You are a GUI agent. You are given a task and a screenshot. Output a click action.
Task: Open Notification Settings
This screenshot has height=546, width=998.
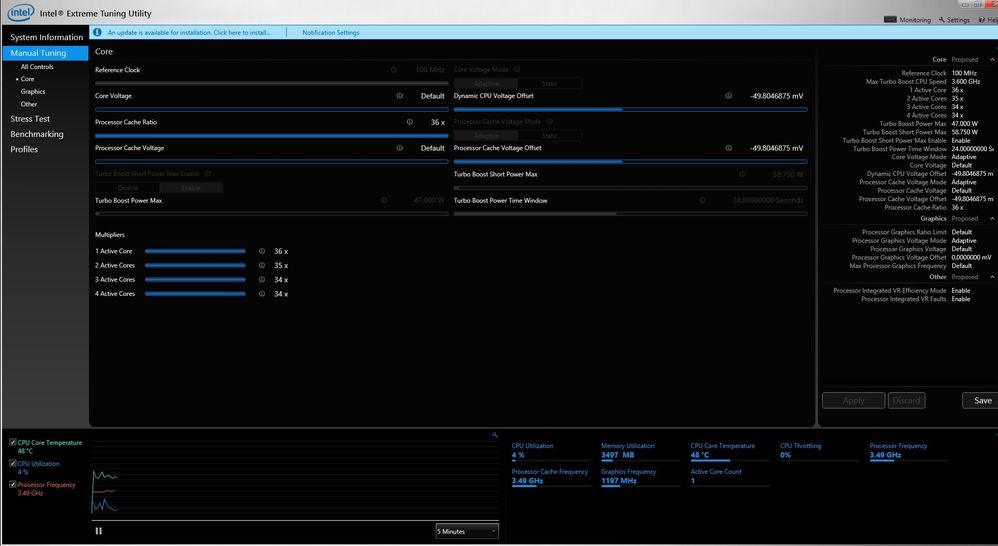click(x=330, y=32)
